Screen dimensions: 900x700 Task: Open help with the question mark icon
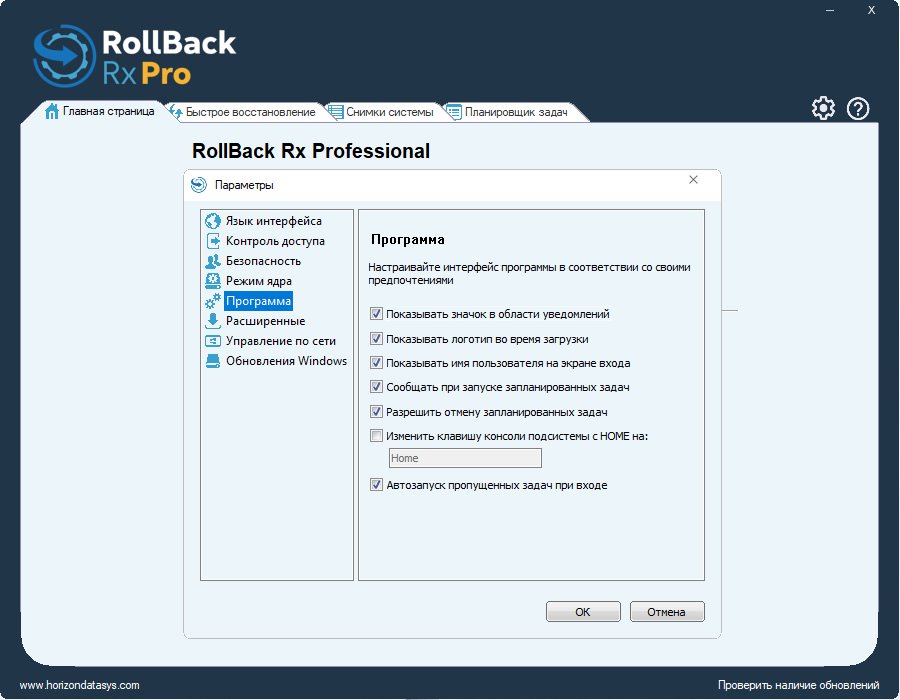pyautogui.click(x=858, y=108)
